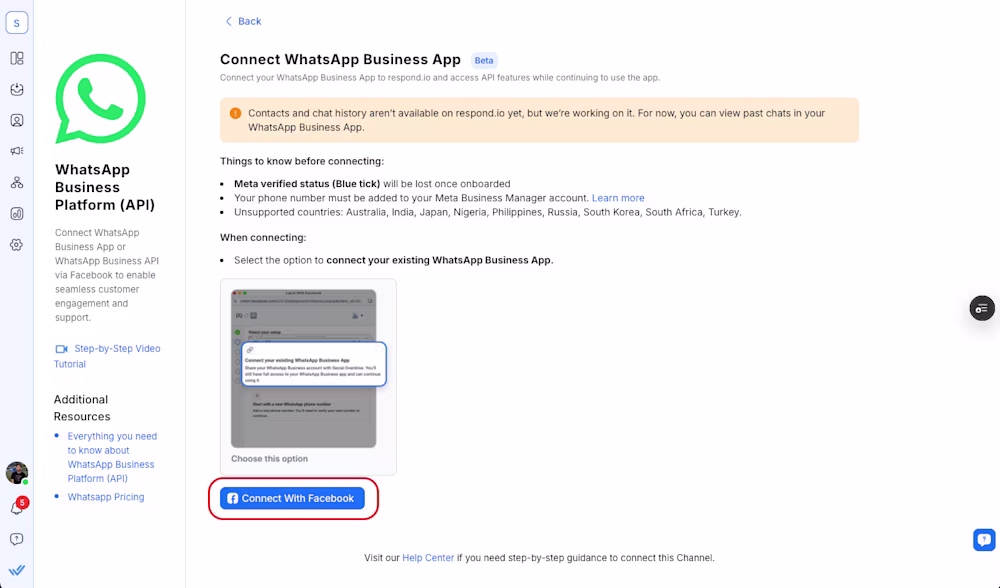Open the Settings gear icon
Image resolution: width=1000 pixels, height=588 pixels.
tap(17, 245)
